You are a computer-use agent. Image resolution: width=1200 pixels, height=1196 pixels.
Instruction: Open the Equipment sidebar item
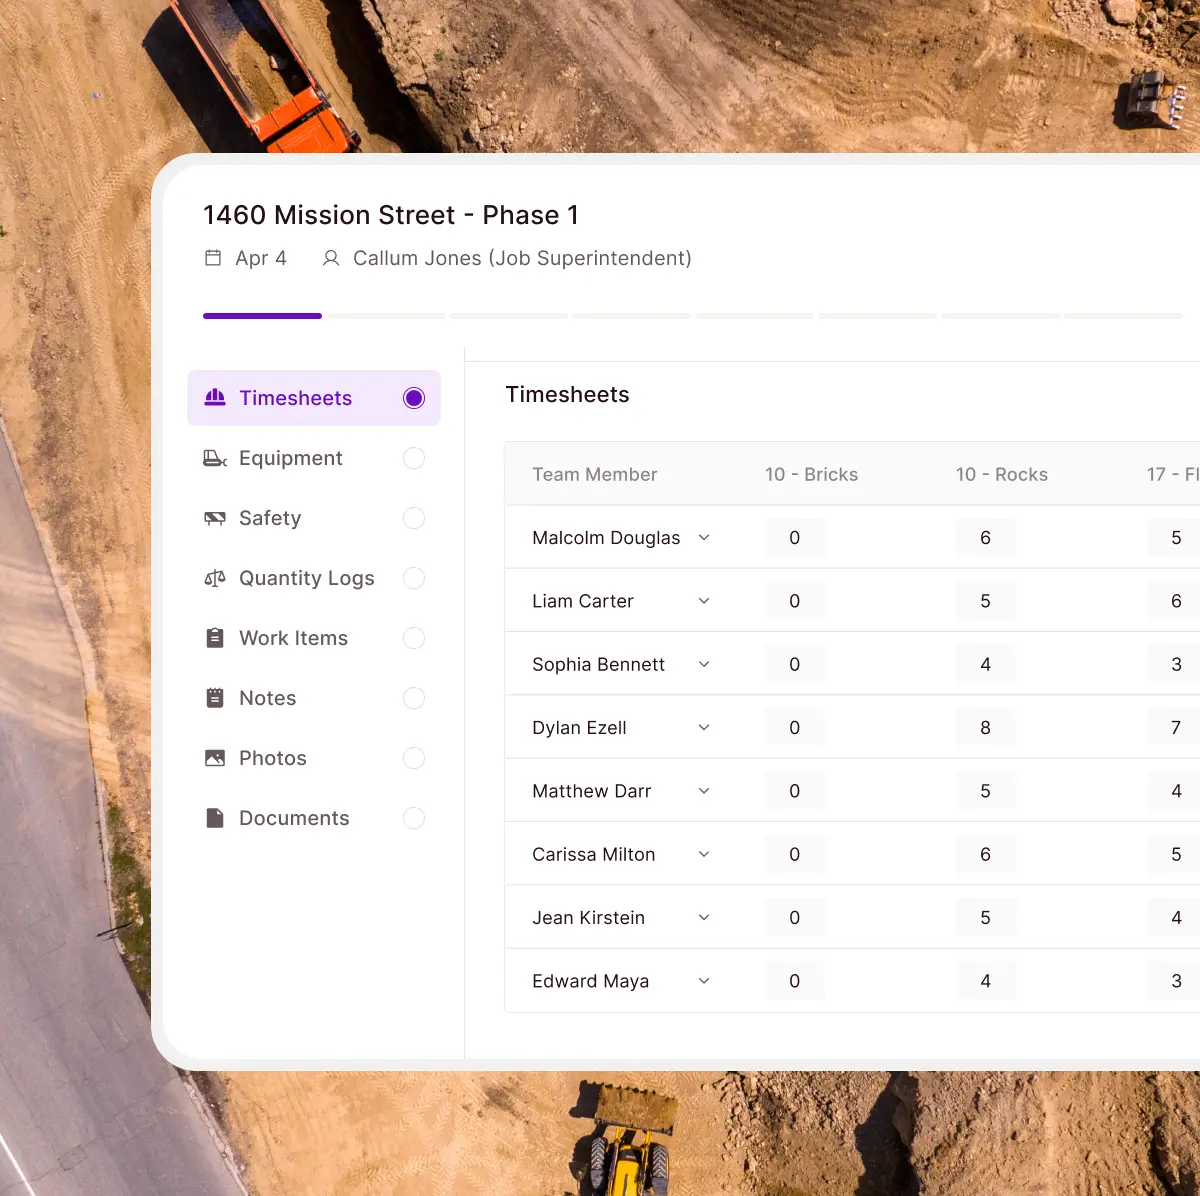point(314,458)
